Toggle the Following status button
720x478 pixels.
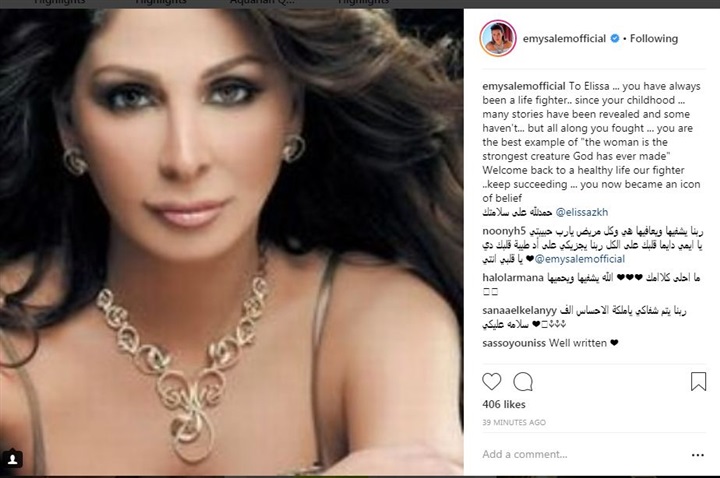653,39
